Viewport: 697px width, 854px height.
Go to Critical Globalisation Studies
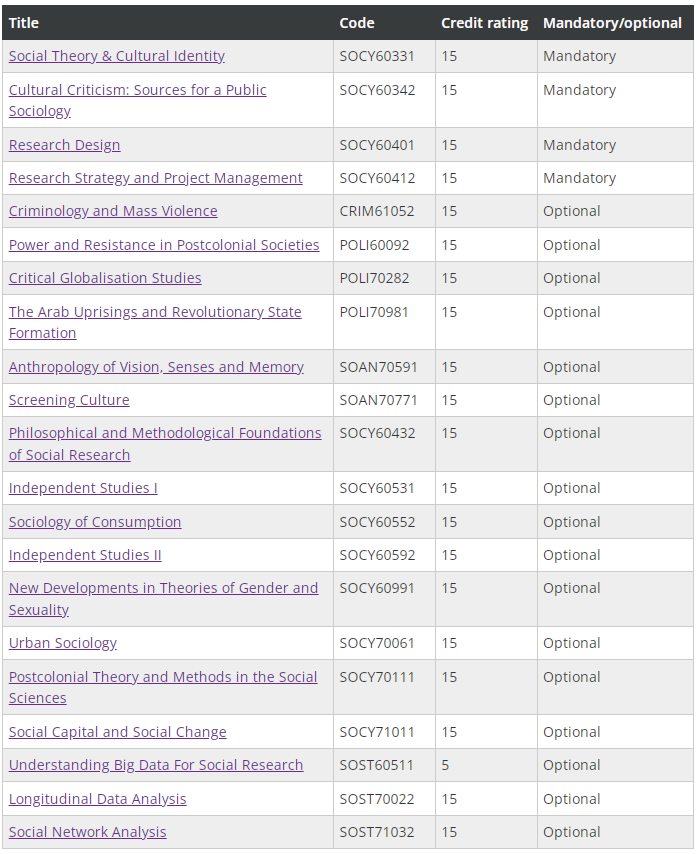click(105, 278)
